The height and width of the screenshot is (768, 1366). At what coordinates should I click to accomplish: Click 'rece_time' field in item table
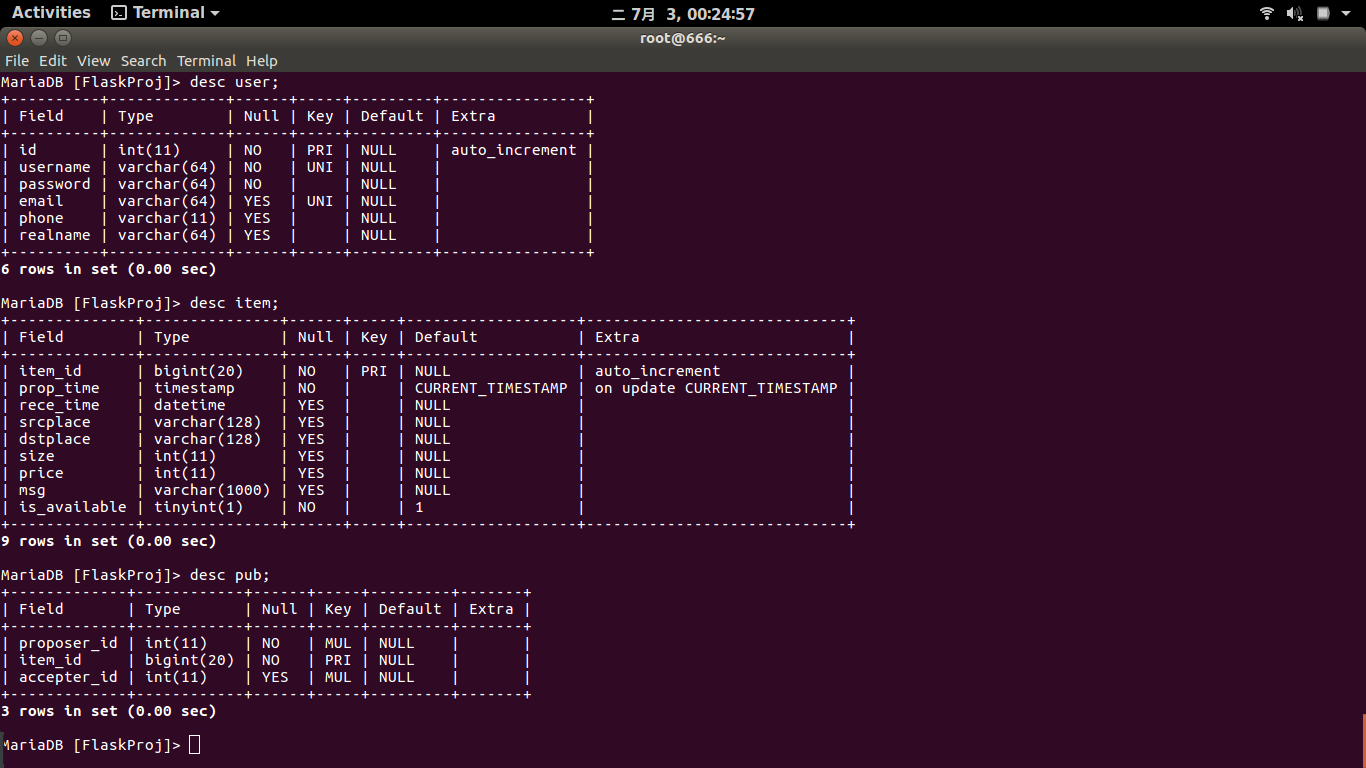point(59,405)
